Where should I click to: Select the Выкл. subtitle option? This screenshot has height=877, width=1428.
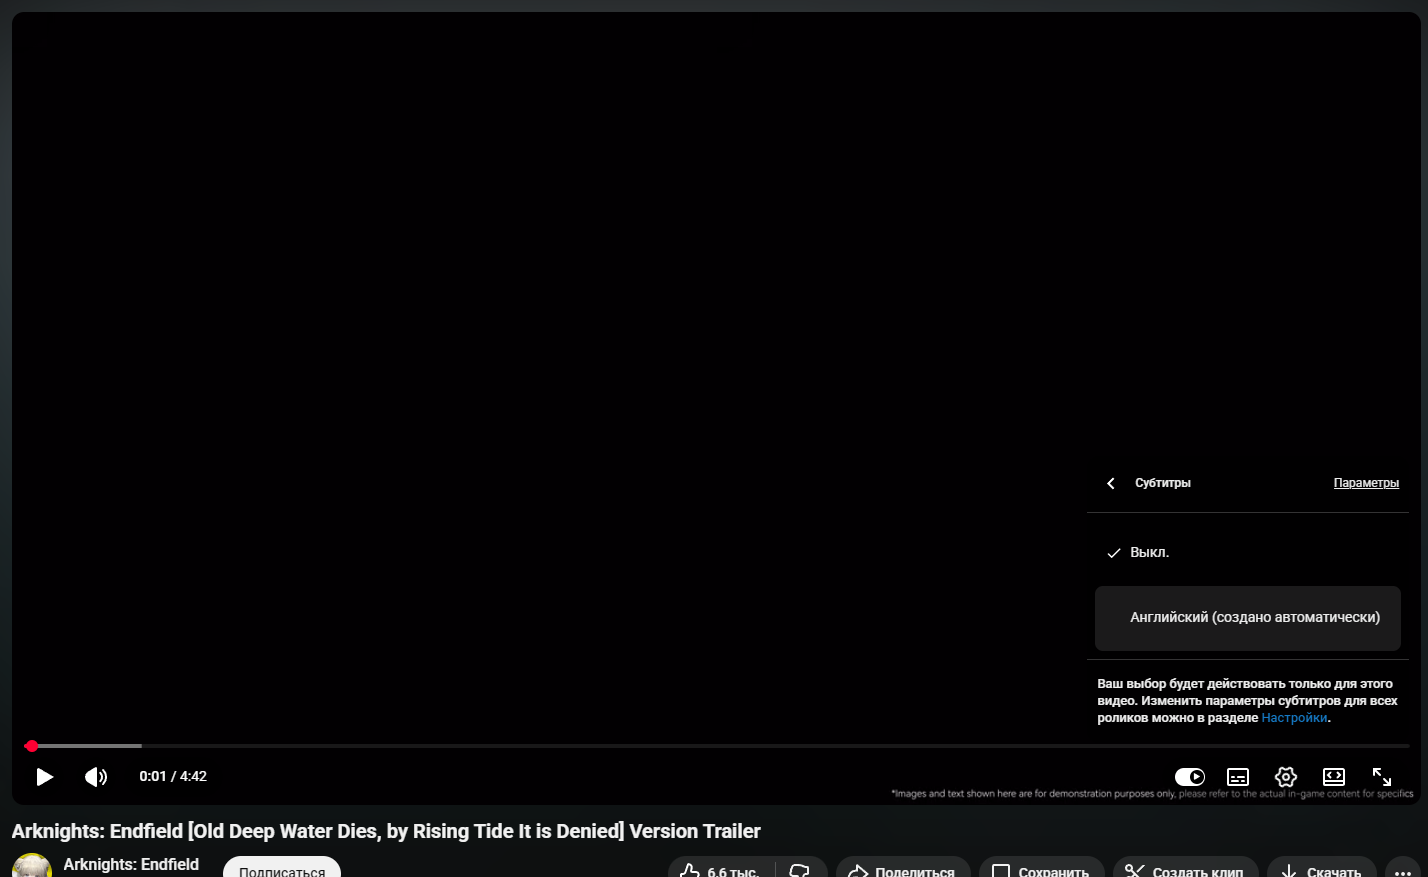pyautogui.click(x=1248, y=553)
